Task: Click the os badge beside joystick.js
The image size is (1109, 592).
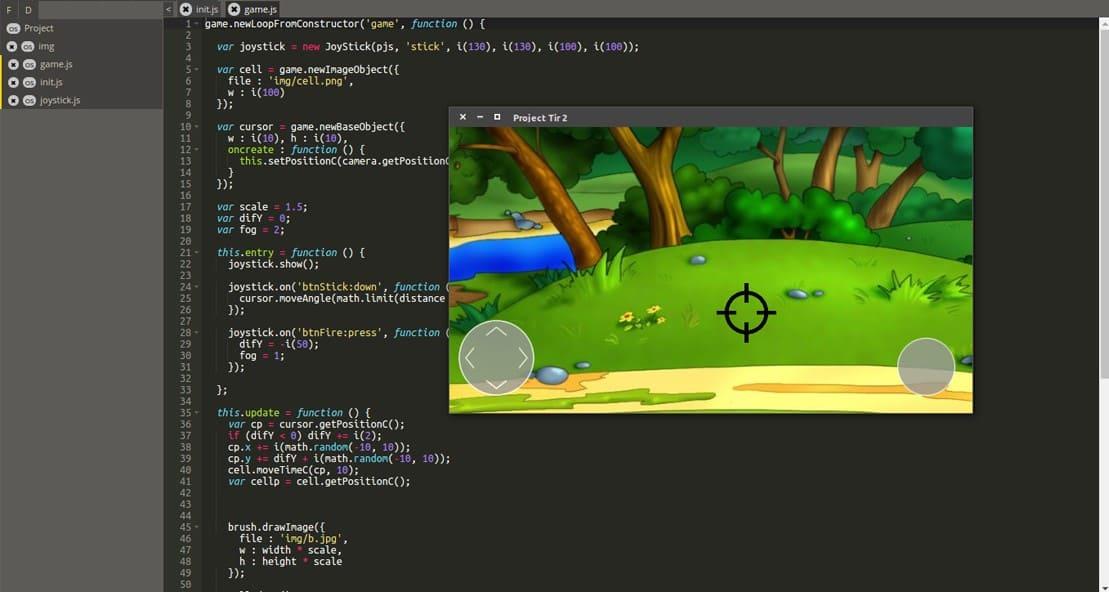Action: 28,100
